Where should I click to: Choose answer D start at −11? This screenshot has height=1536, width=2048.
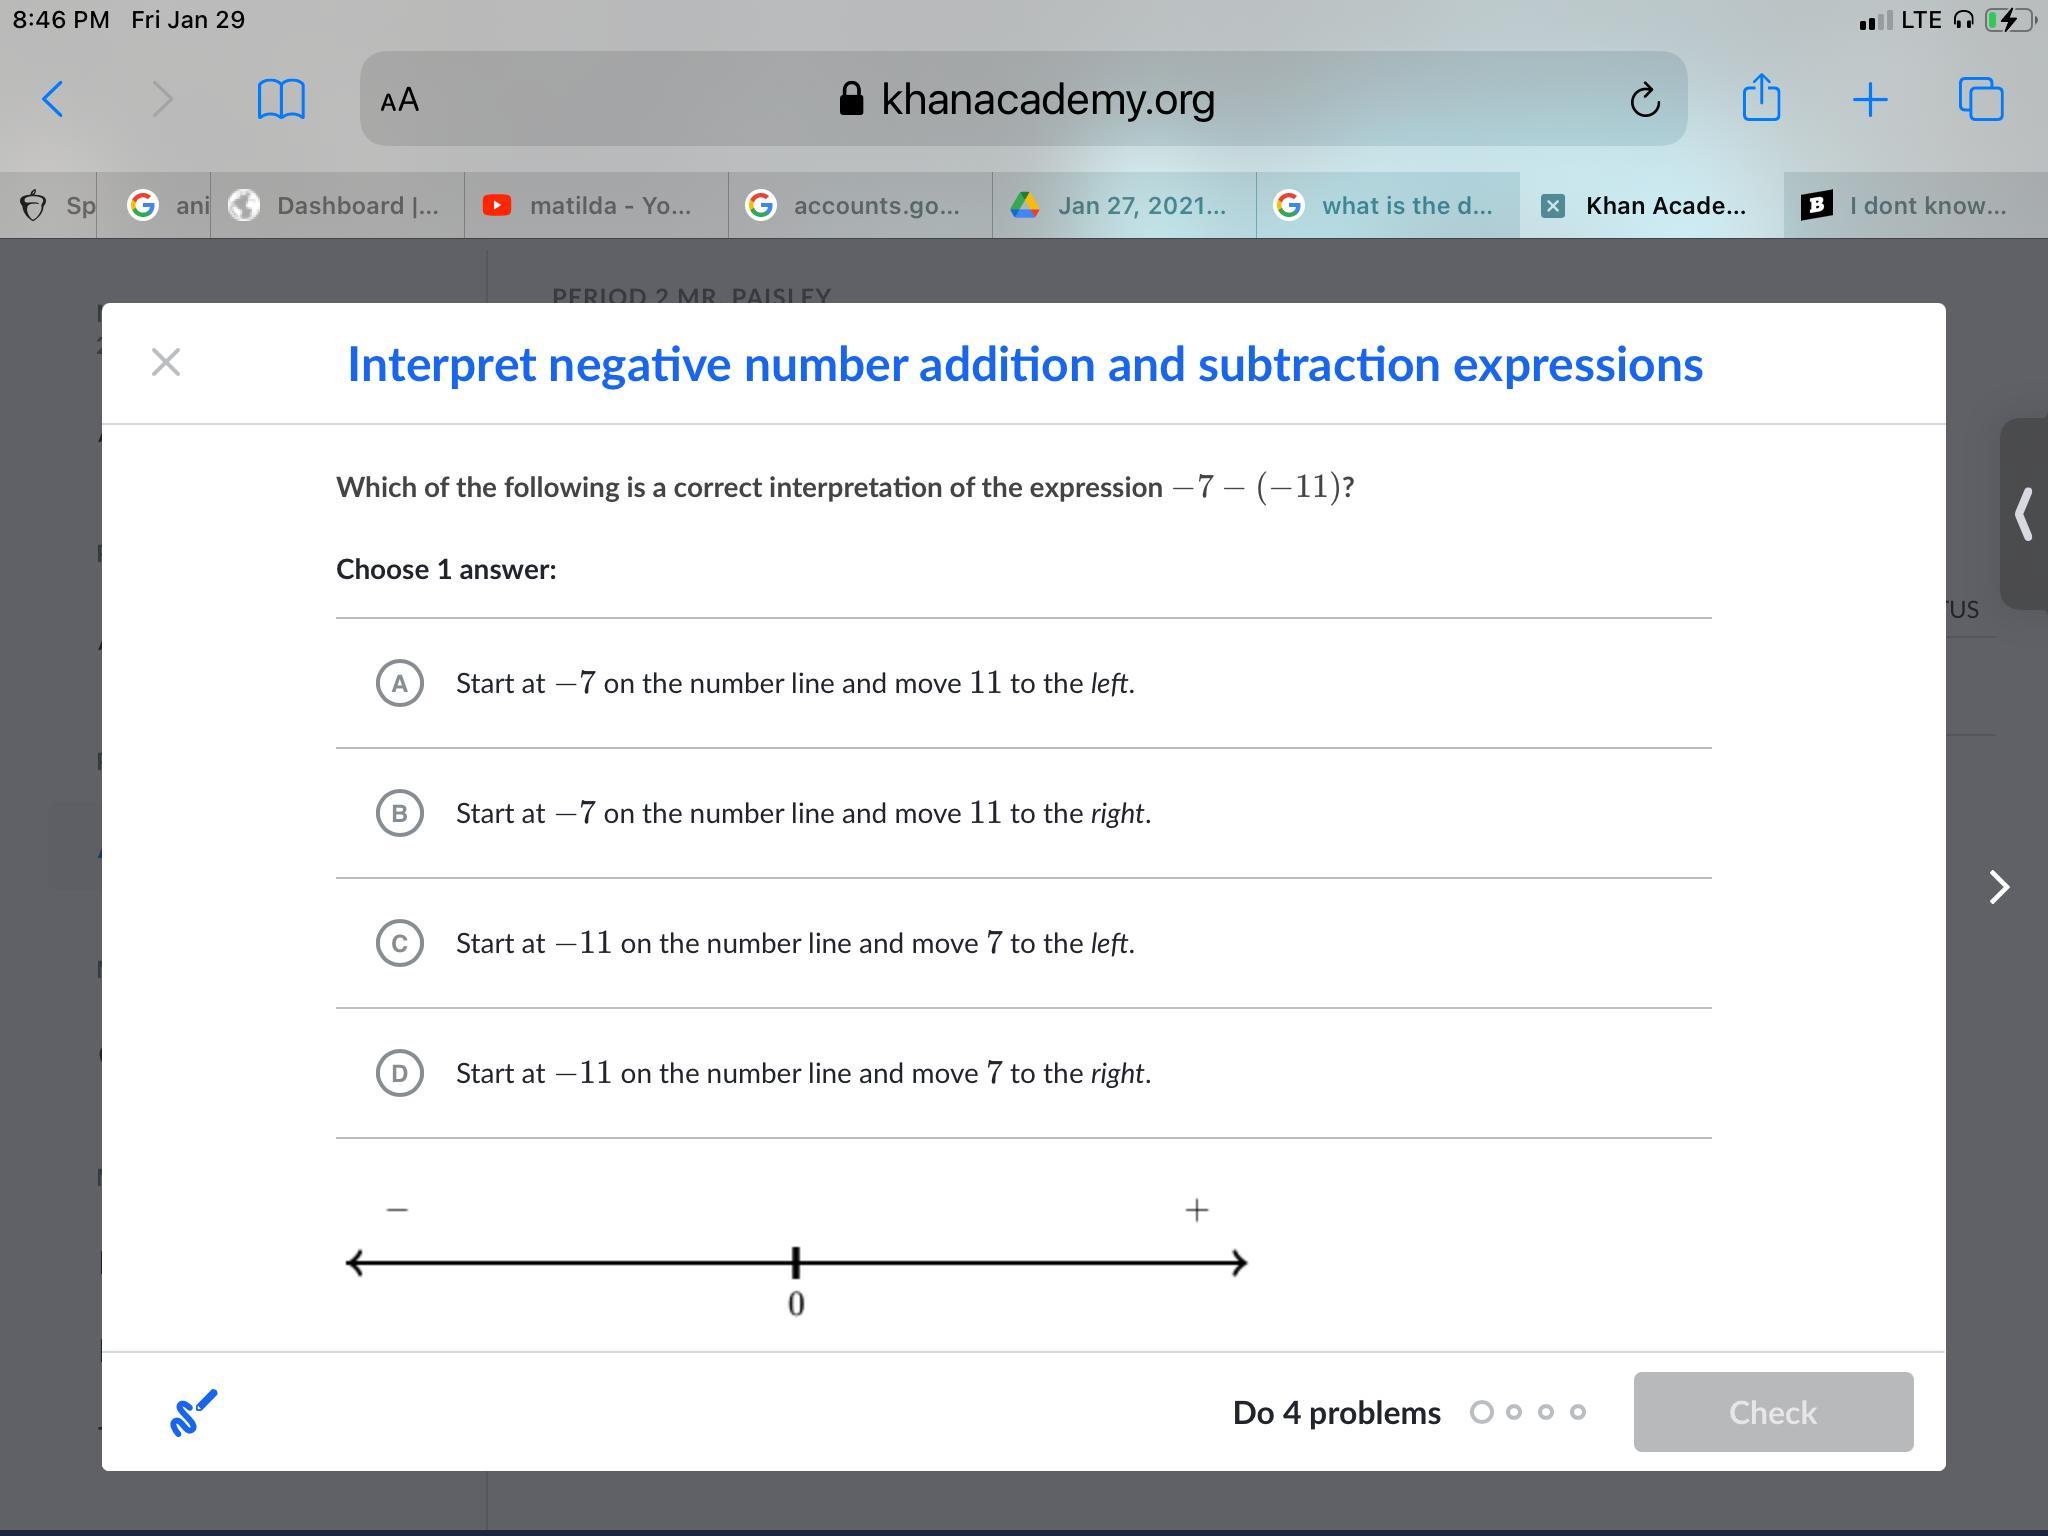tap(400, 1073)
